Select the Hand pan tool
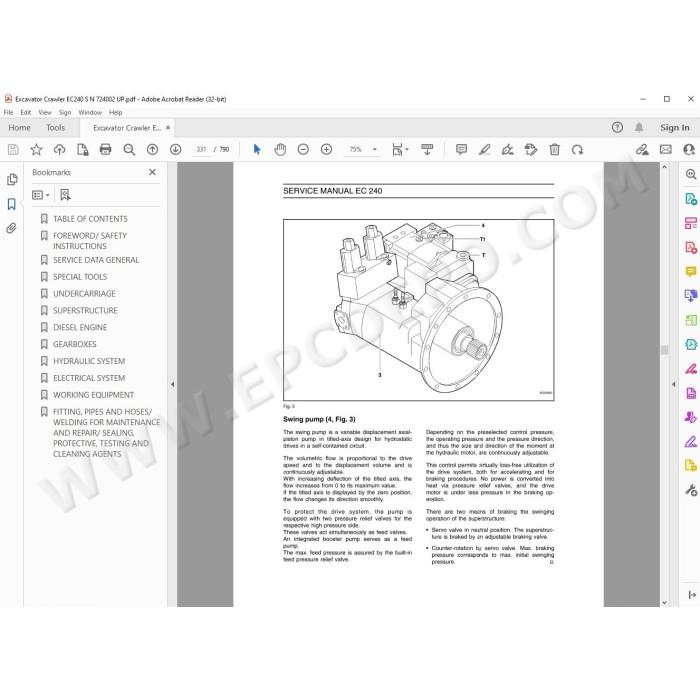Image resolution: width=700 pixels, height=700 pixels. (280, 150)
